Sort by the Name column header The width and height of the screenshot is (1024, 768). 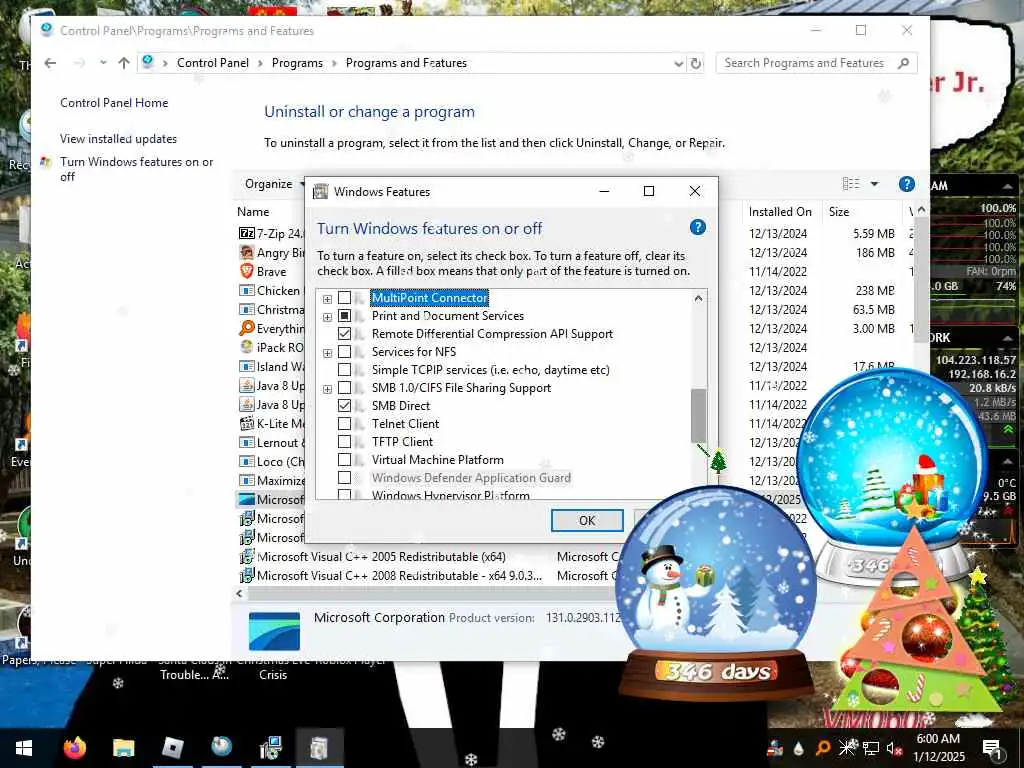point(253,212)
